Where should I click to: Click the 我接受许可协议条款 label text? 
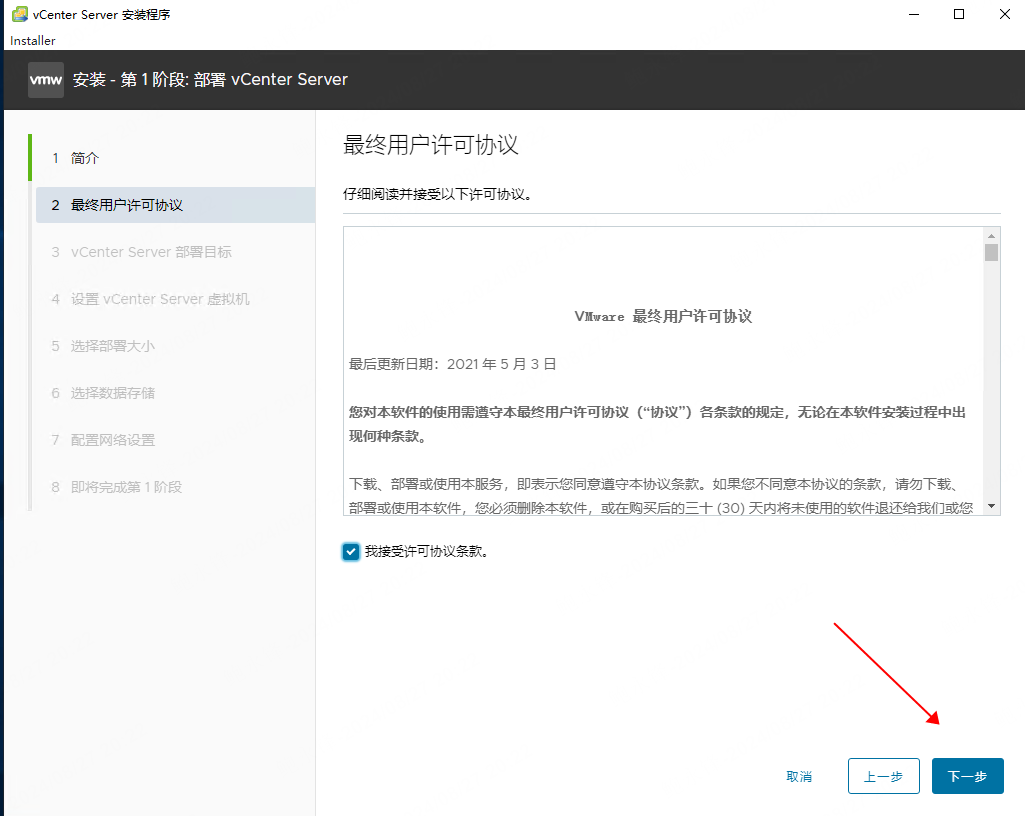(426, 551)
